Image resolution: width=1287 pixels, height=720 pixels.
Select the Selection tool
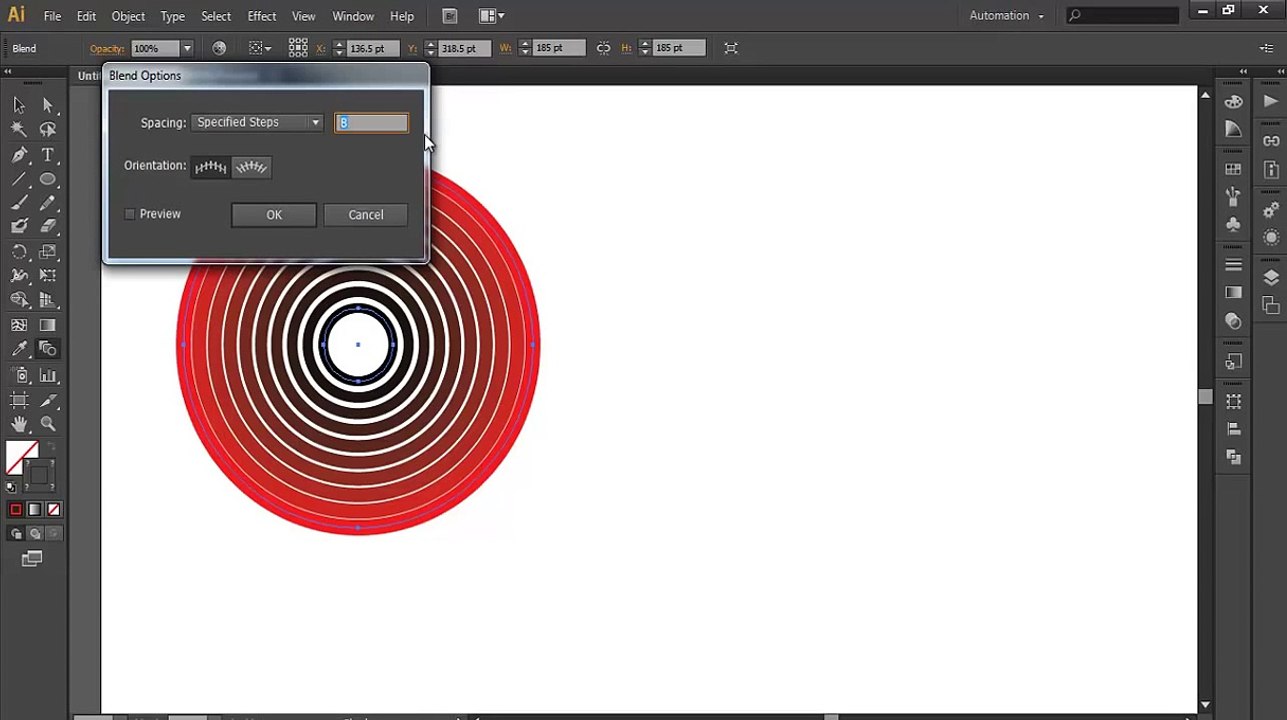click(x=19, y=105)
